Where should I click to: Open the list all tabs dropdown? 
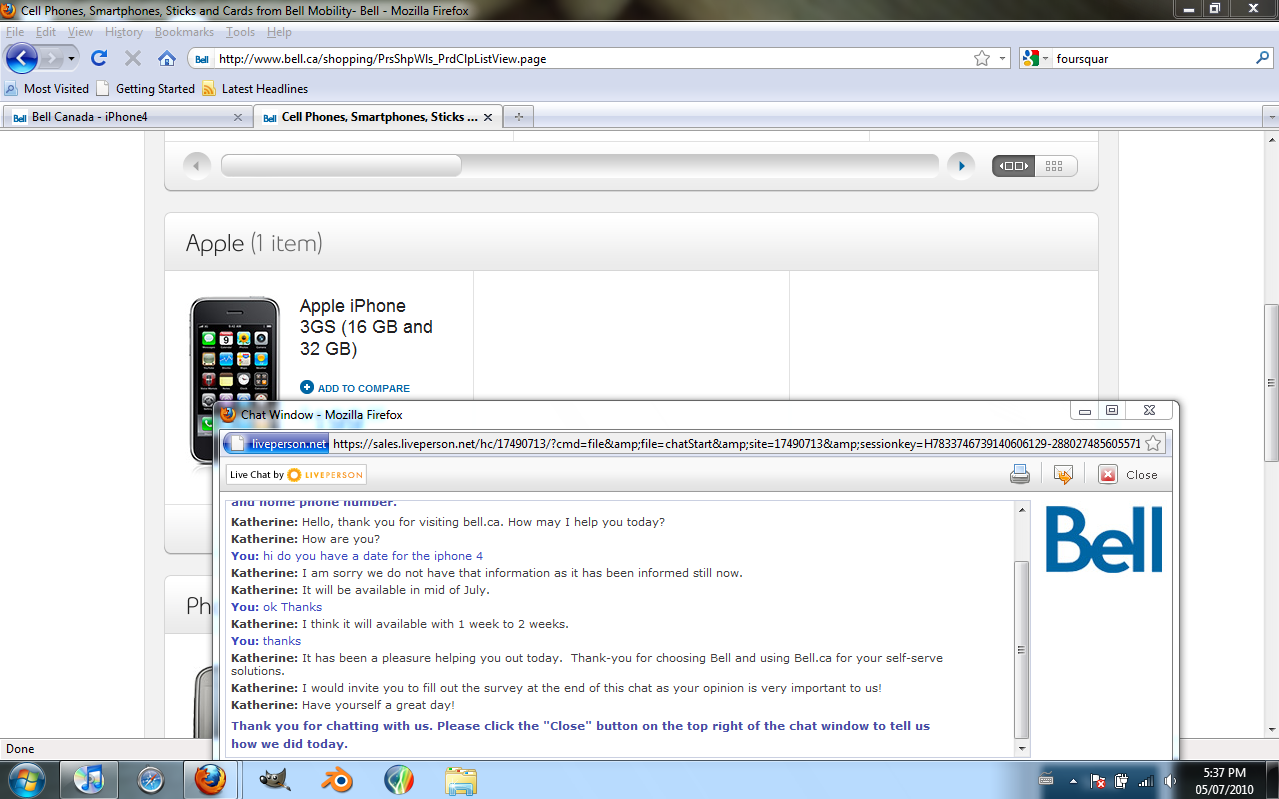[1271, 117]
